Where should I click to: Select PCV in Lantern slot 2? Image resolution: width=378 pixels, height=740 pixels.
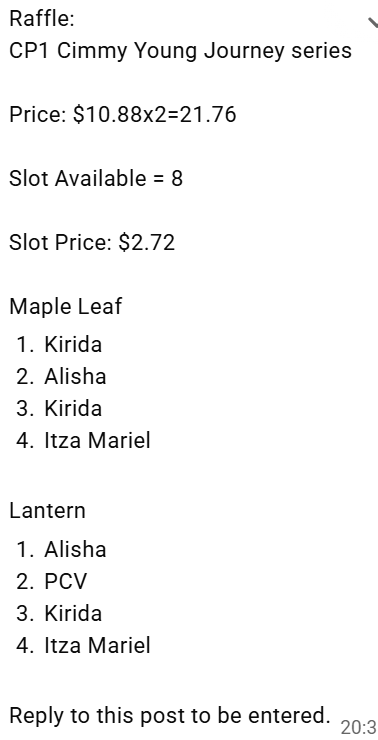pos(66,581)
